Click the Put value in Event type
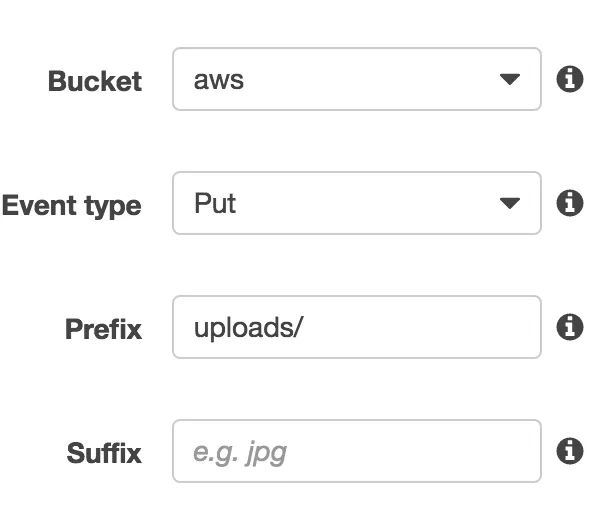Viewport: 600px width, 510px height. (214, 204)
